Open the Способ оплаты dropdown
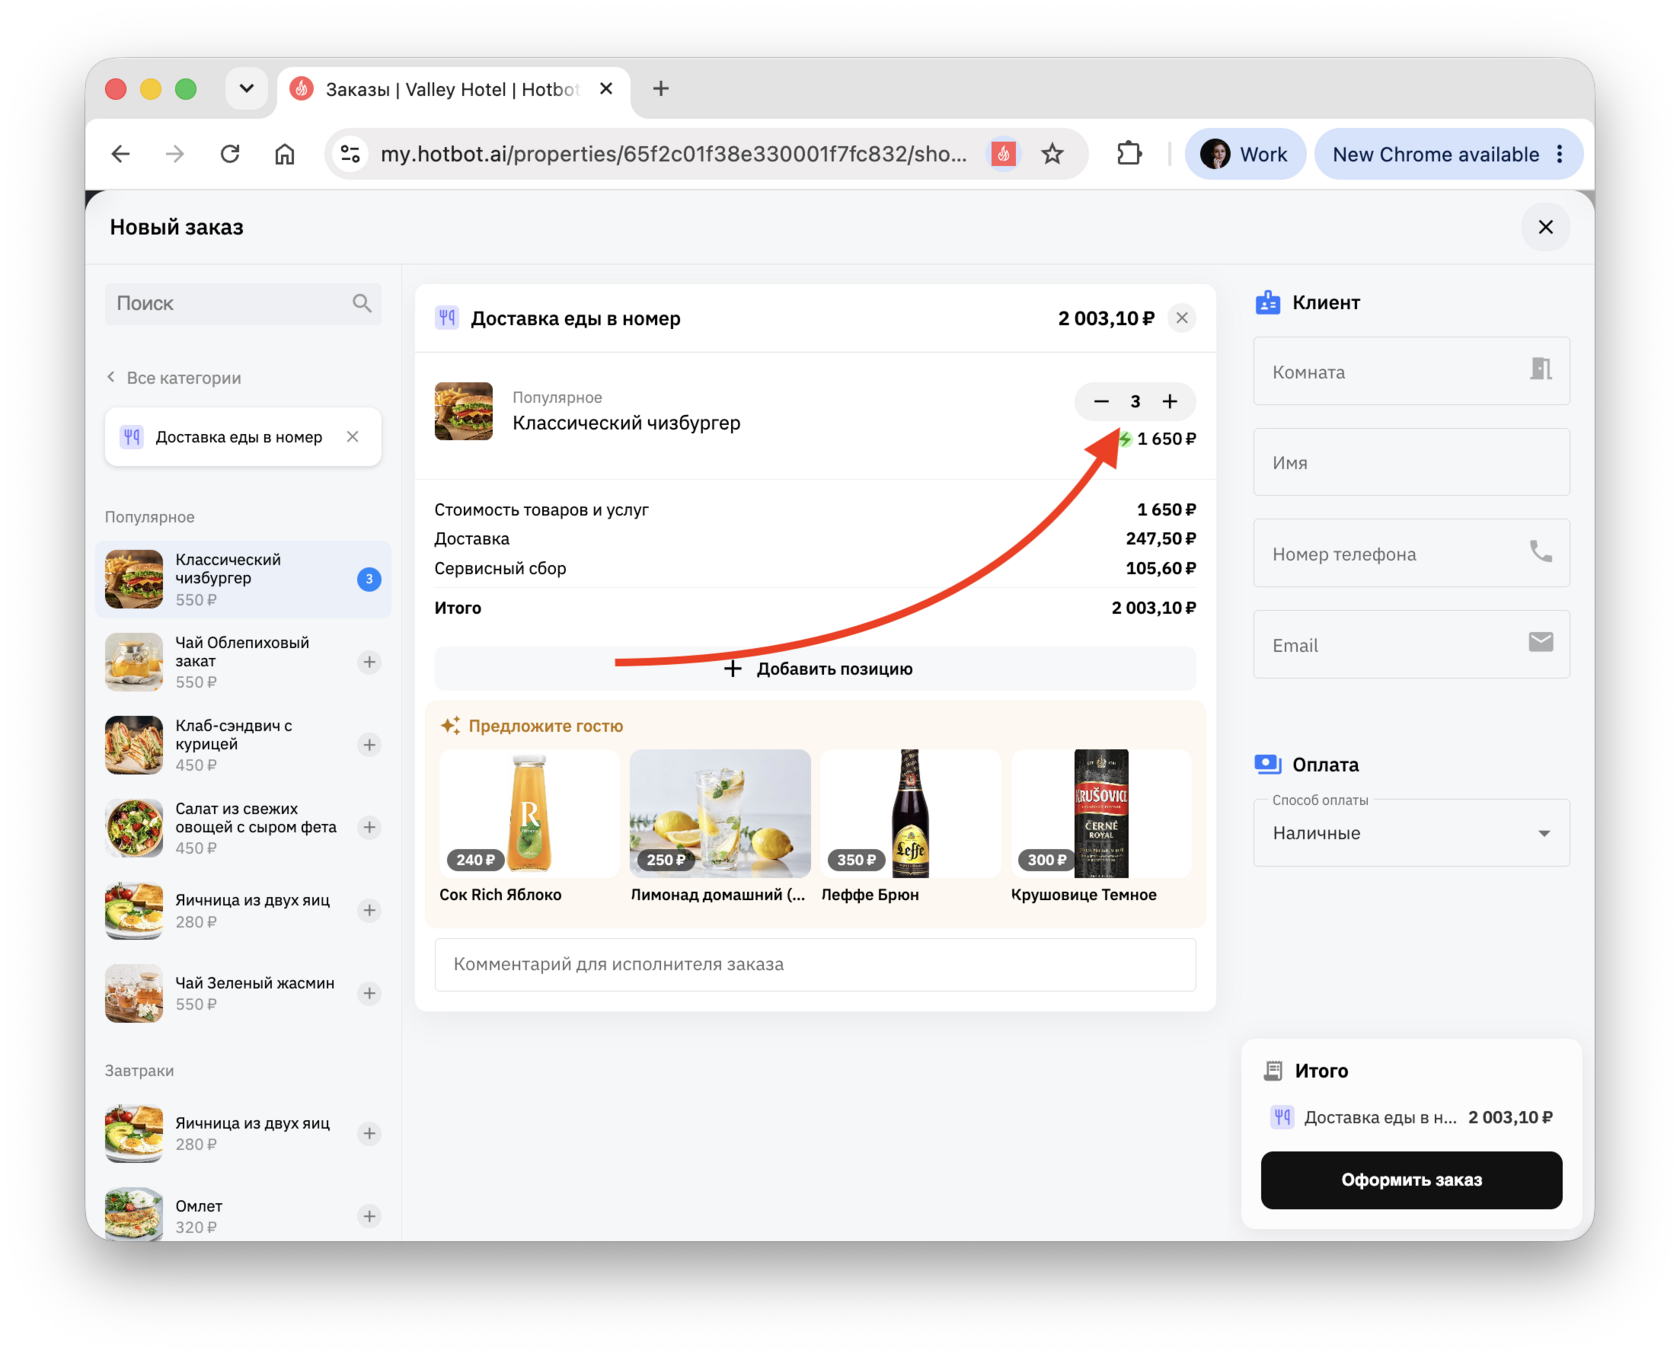Screen dimensions: 1680x1354 click(x=1411, y=833)
